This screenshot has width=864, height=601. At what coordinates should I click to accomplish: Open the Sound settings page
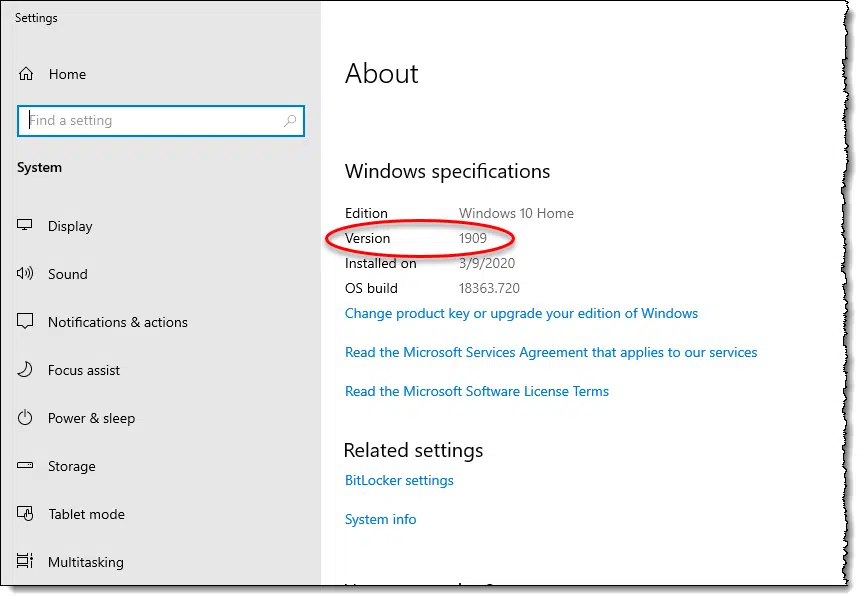(x=67, y=274)
